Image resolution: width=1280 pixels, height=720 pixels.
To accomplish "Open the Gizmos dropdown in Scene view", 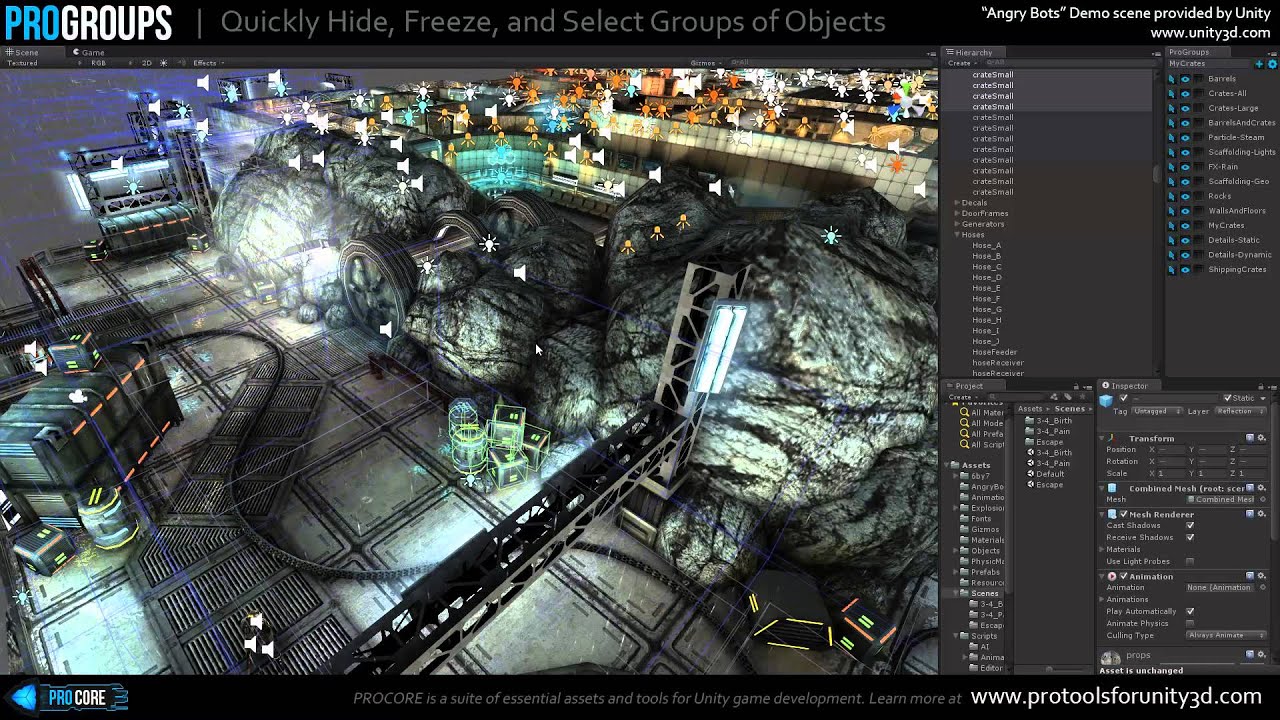I will (x=705, y=63).
